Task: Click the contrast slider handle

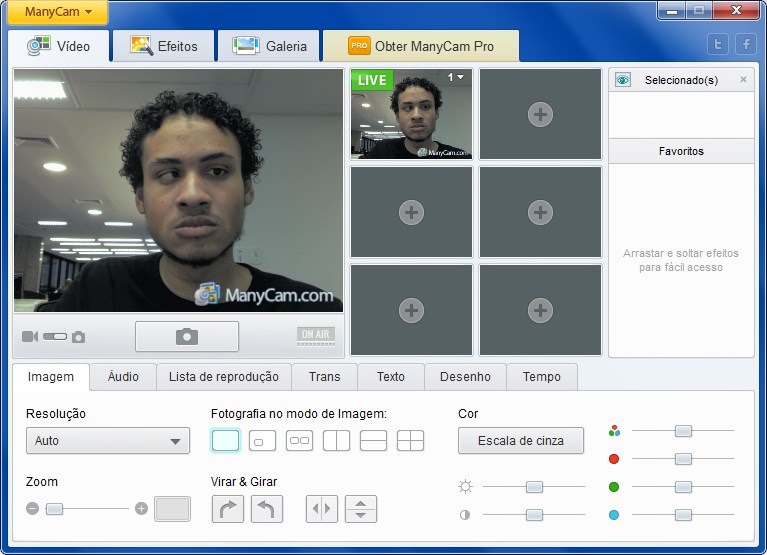Action: (534, 515)
